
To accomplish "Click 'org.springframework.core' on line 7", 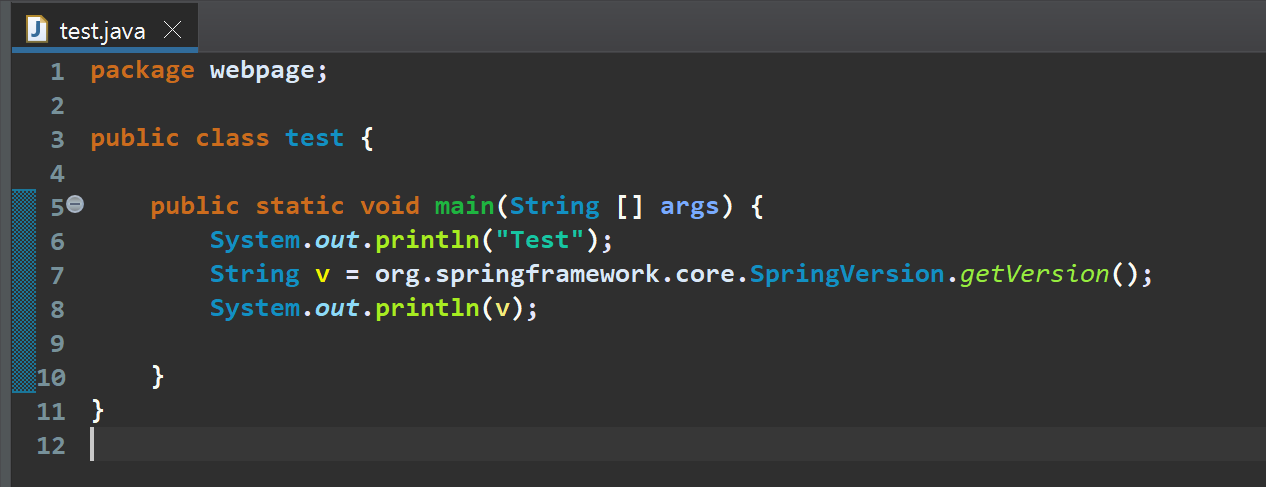I will [554, 274].
